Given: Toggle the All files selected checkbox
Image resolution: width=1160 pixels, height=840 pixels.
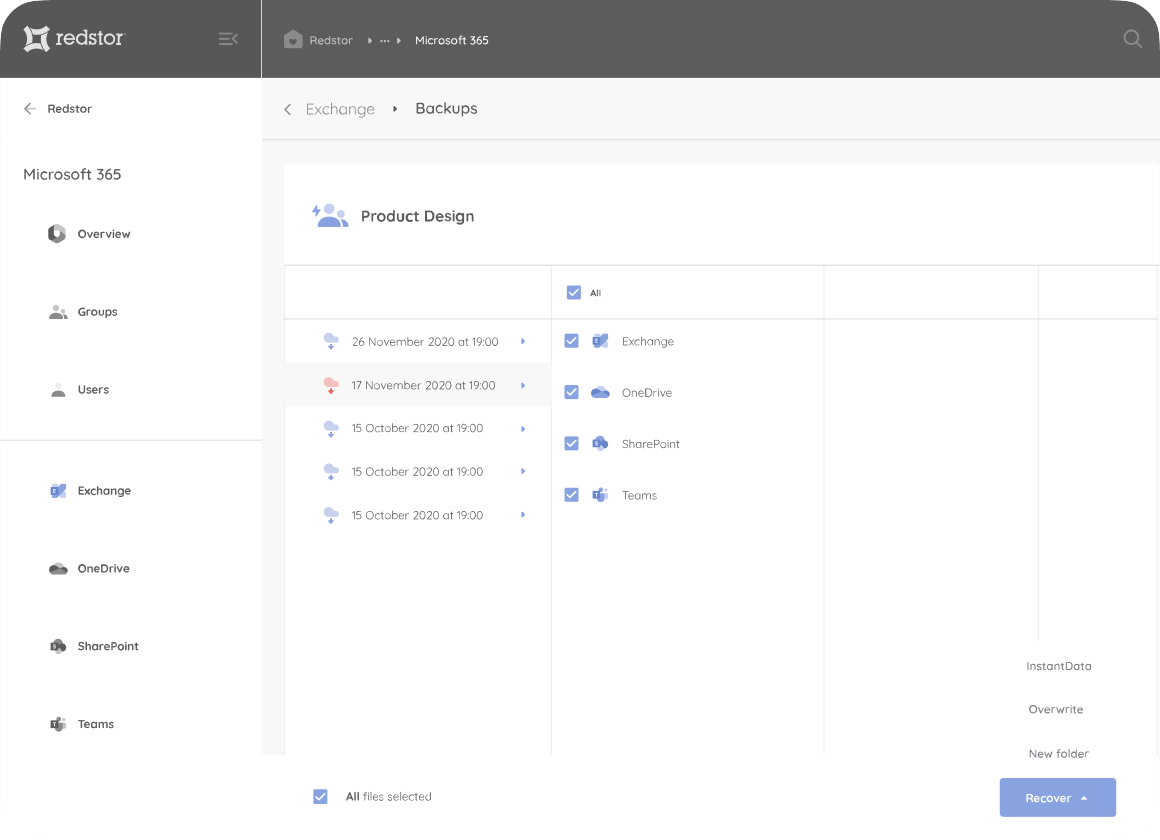Looking at the screenshot, I should 320,796.
